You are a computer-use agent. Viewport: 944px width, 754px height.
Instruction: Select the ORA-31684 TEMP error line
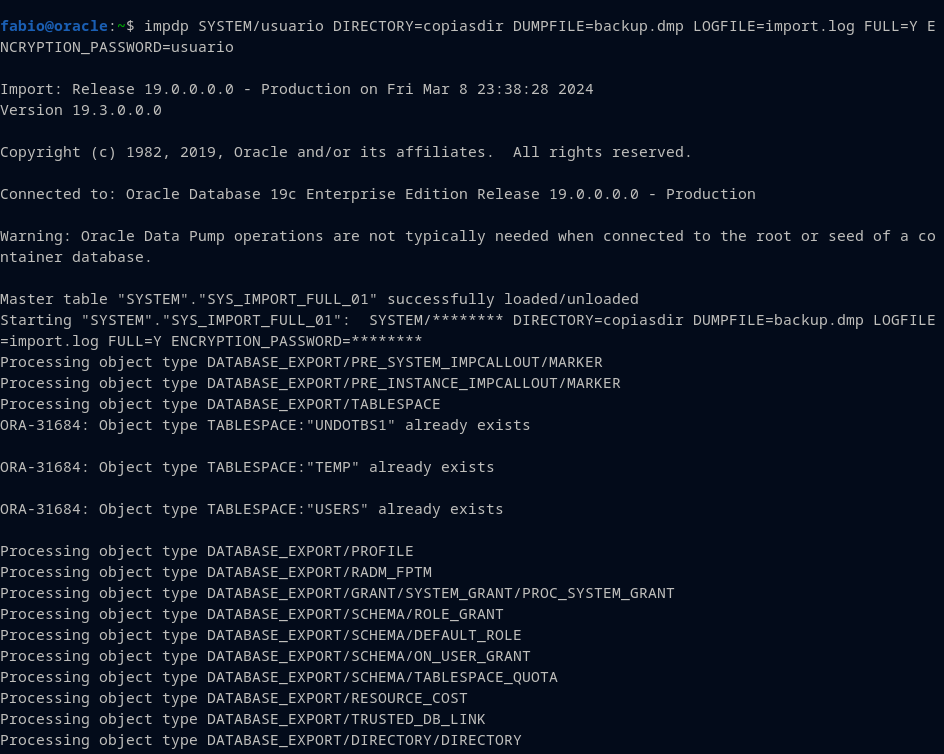coord(247,467)
